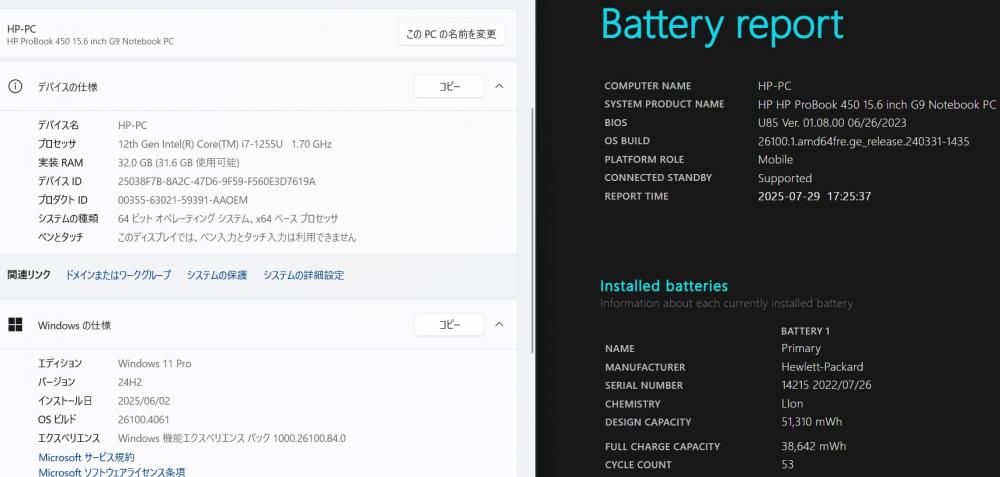Select the cycle count value 53
The image size is (1000, 477).
787,464
